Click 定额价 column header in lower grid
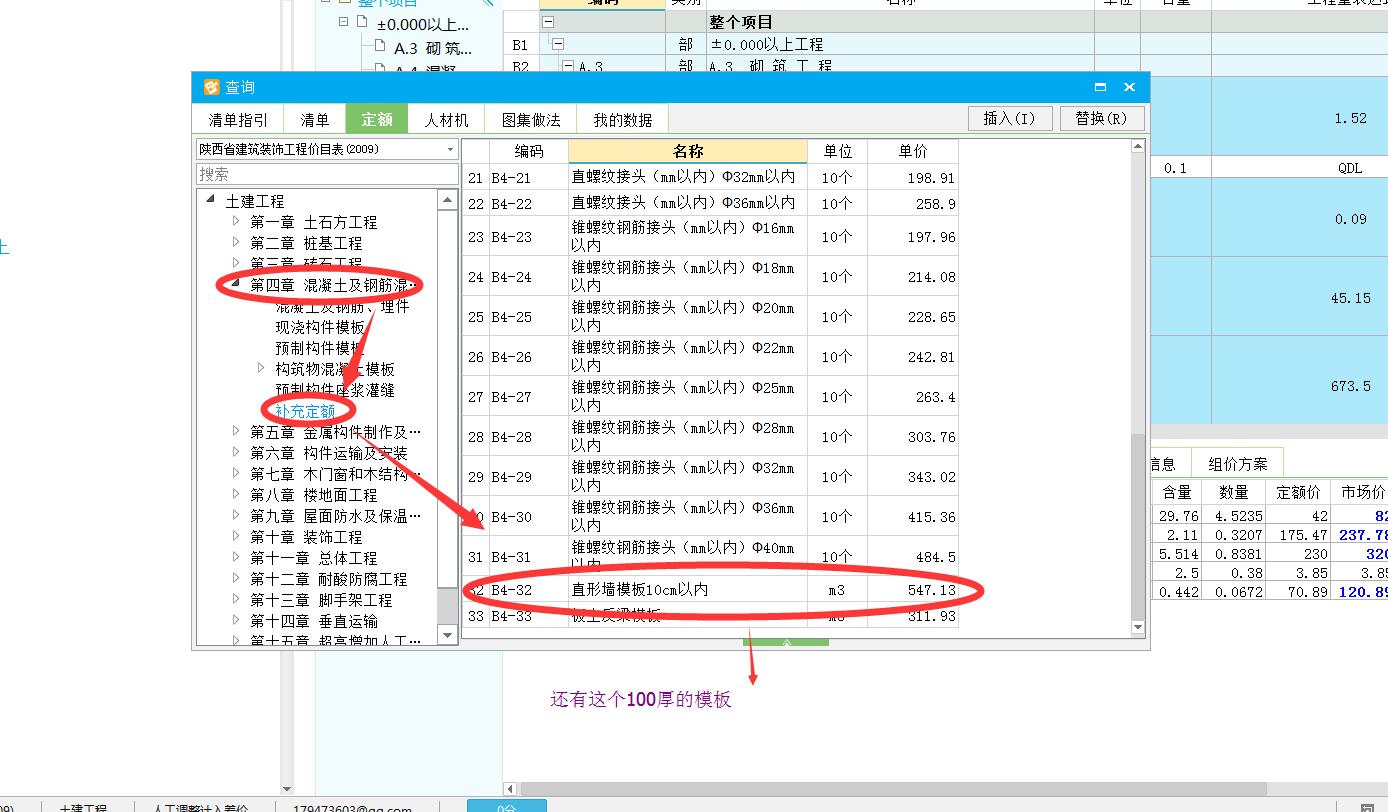Image resolution: width=1388 pixels, height=812 pixels. pos(1299,492)
